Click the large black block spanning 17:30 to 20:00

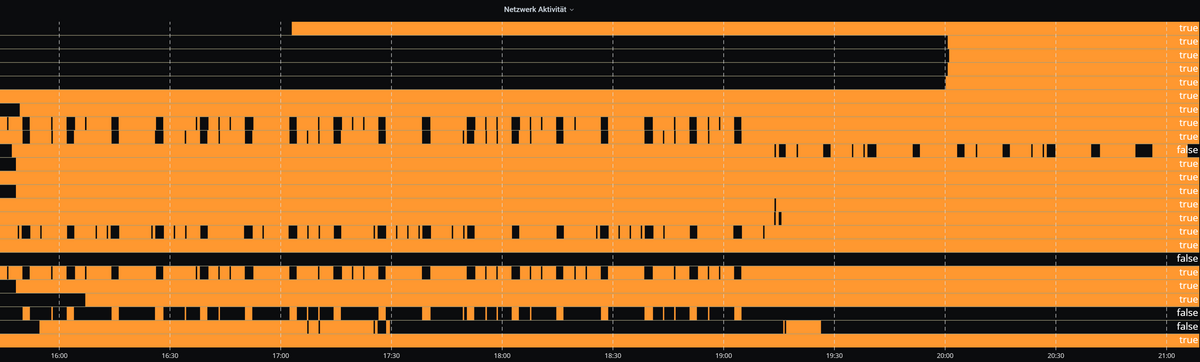tap(669, 62)
